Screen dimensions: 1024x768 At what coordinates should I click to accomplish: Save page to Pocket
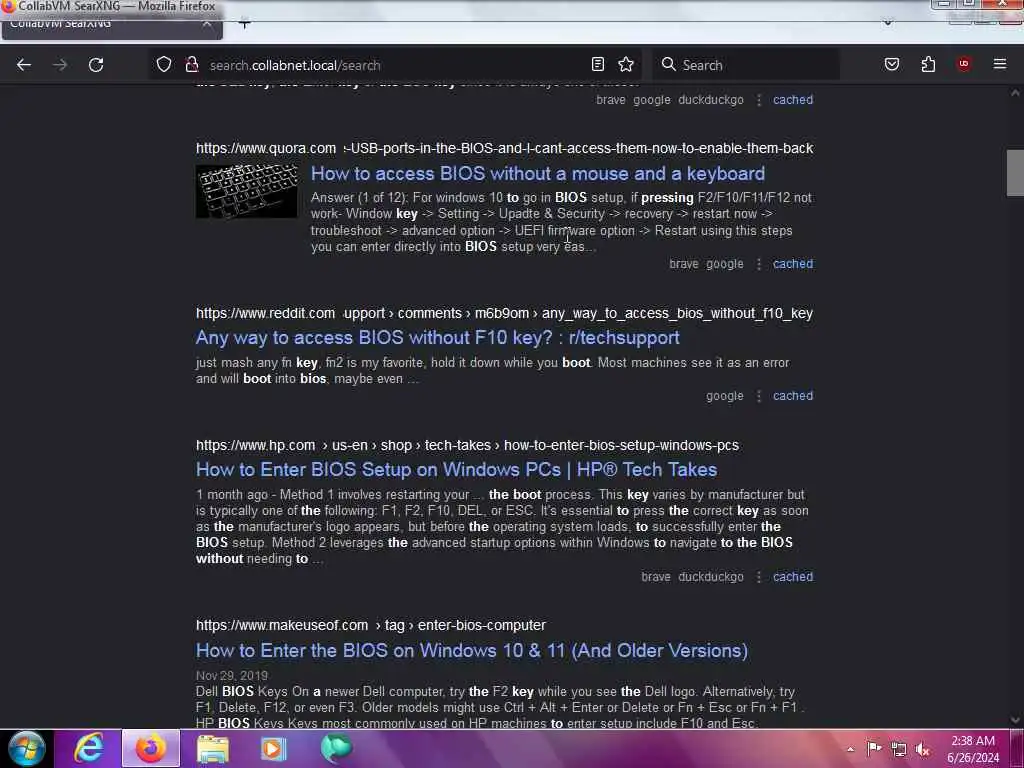click(891, 64)
